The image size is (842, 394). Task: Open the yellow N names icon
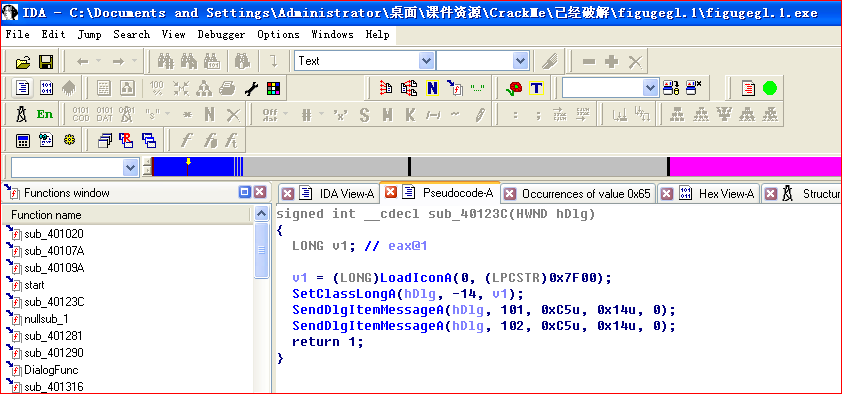432,88
